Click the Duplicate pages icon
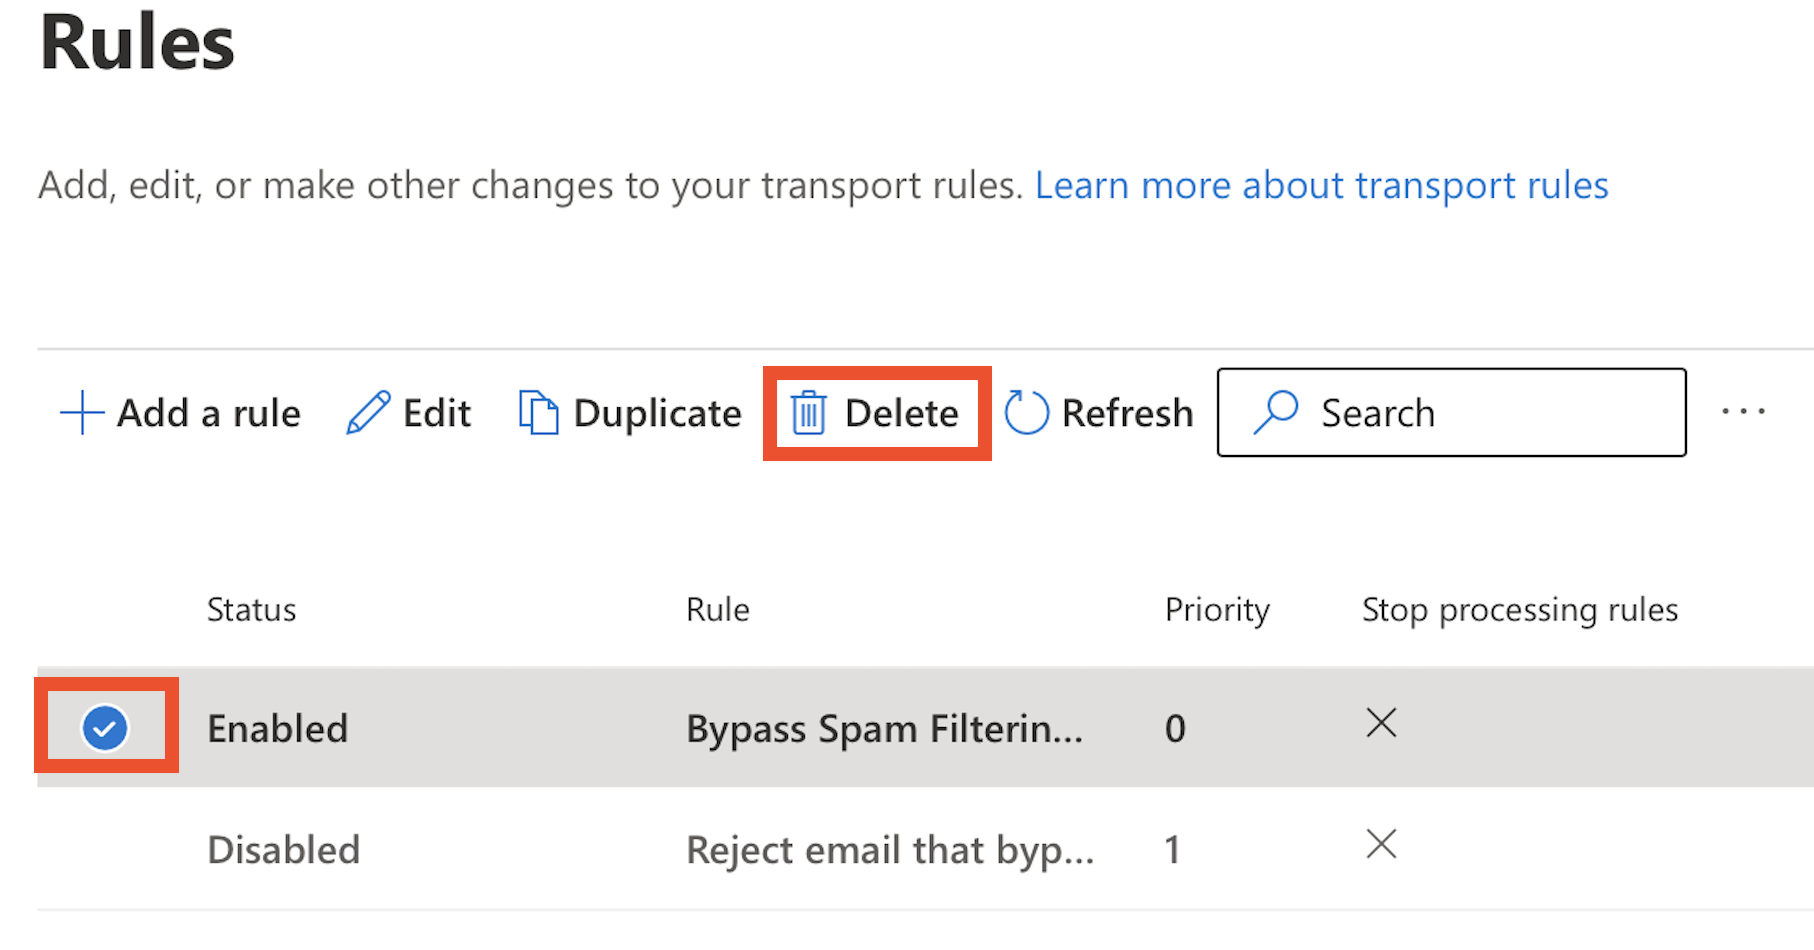Screen dimensions: 1814x950 point(538,413)
